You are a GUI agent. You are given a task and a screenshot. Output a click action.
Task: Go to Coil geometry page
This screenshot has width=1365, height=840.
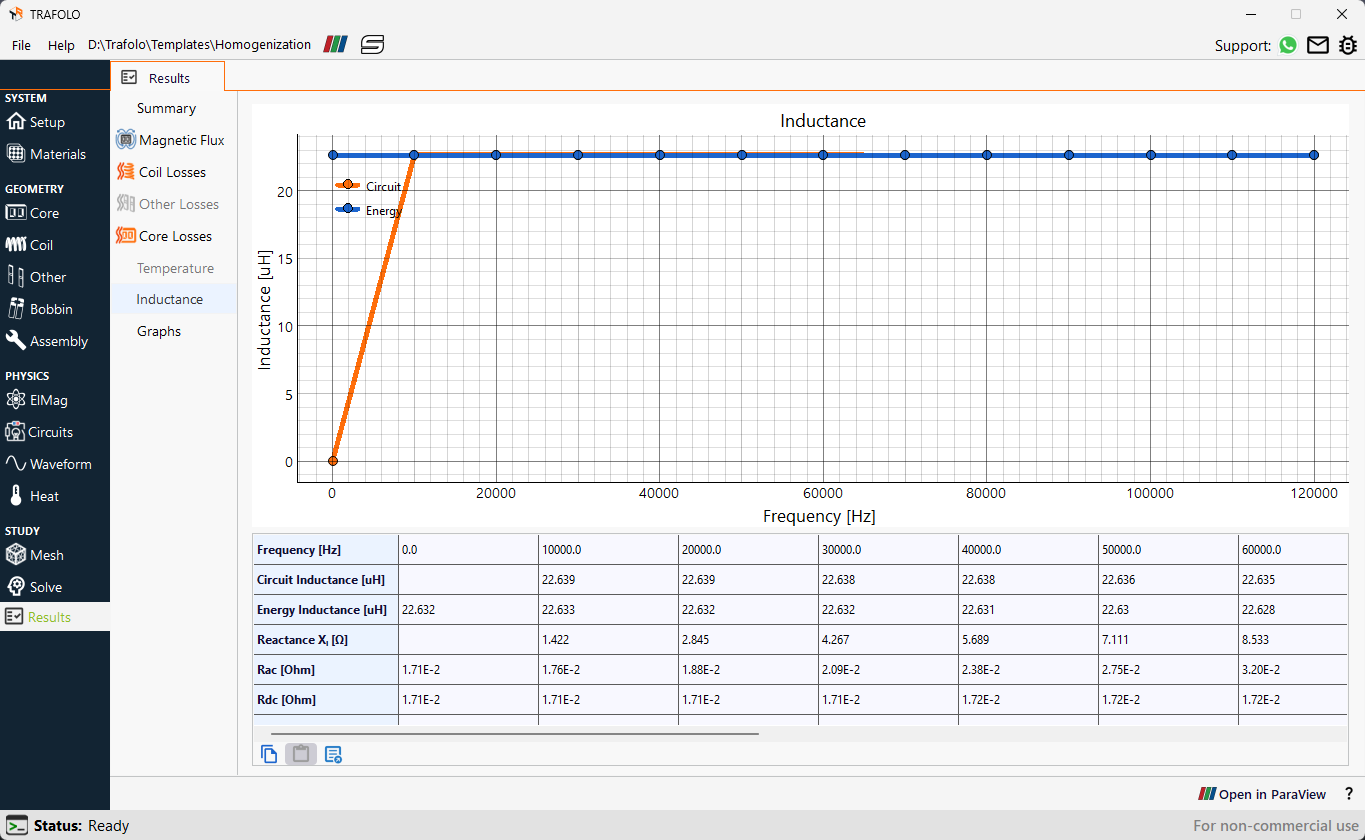point(30,245)
